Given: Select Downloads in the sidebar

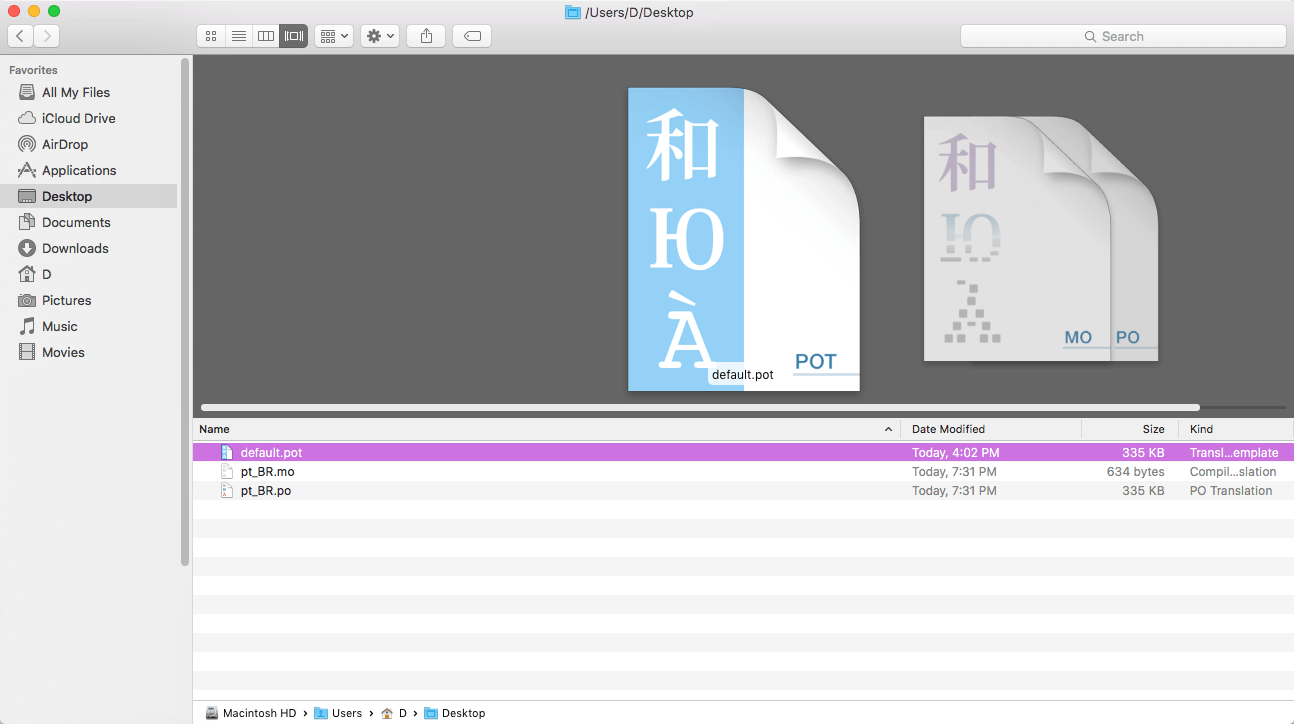Looking at the screenshot, I should tap(75, 248).
